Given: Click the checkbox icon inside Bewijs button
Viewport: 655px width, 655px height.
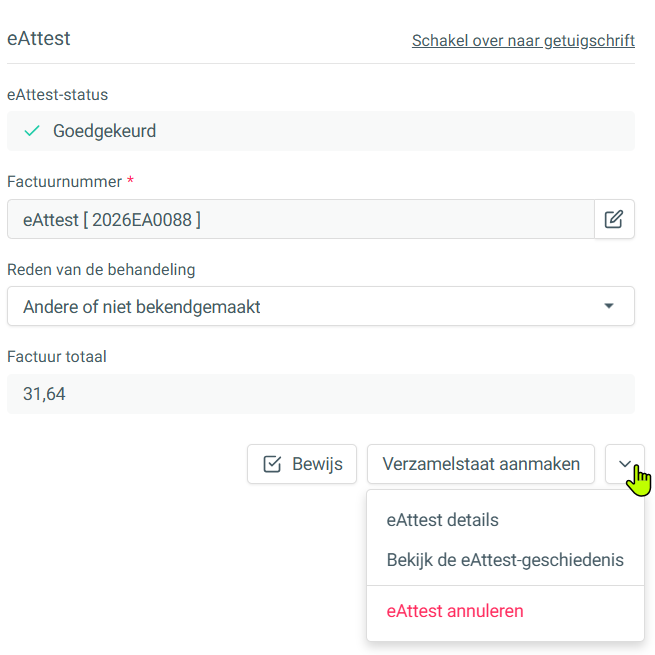Looking at the screenshot, I should pyautogui.click(x=272, y=464).
